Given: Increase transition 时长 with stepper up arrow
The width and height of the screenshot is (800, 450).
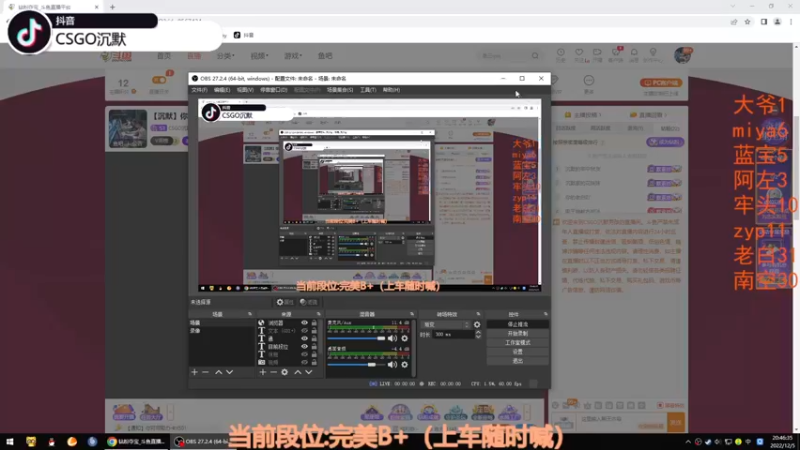Looking at the screenshot, I should [478, 332].
